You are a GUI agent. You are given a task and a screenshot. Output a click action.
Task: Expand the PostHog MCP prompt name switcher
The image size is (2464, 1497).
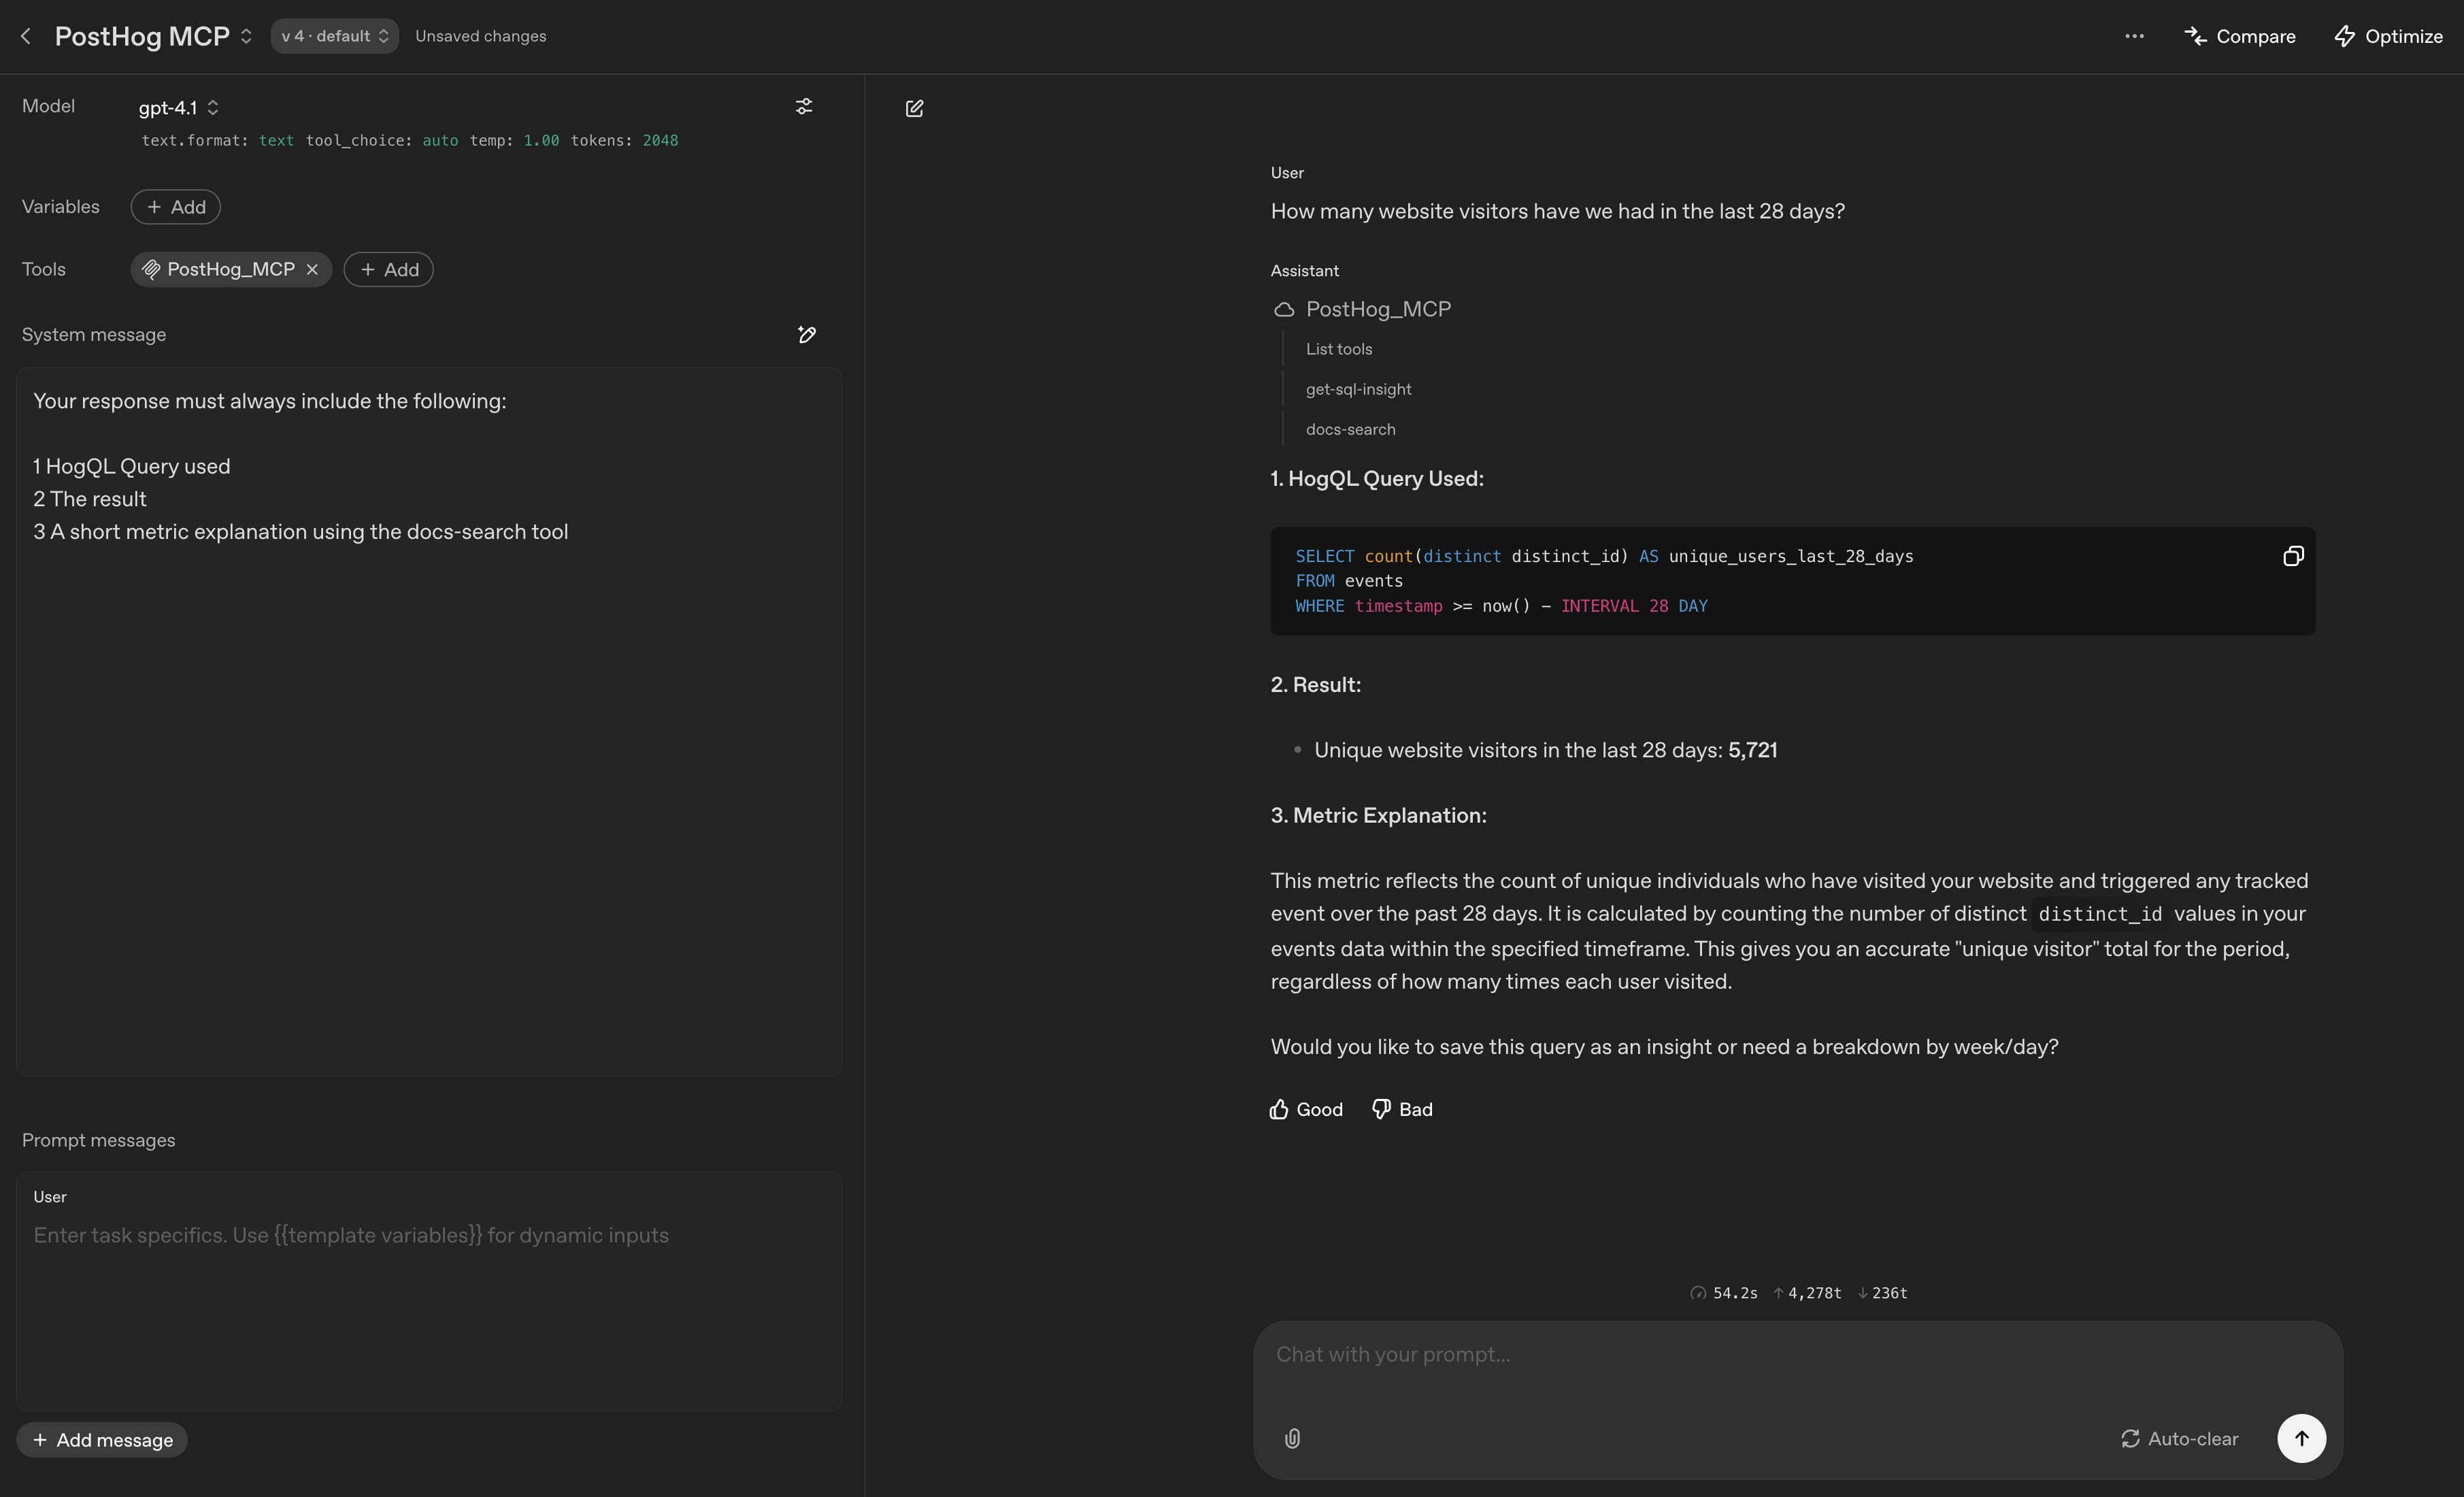(246, 36)
